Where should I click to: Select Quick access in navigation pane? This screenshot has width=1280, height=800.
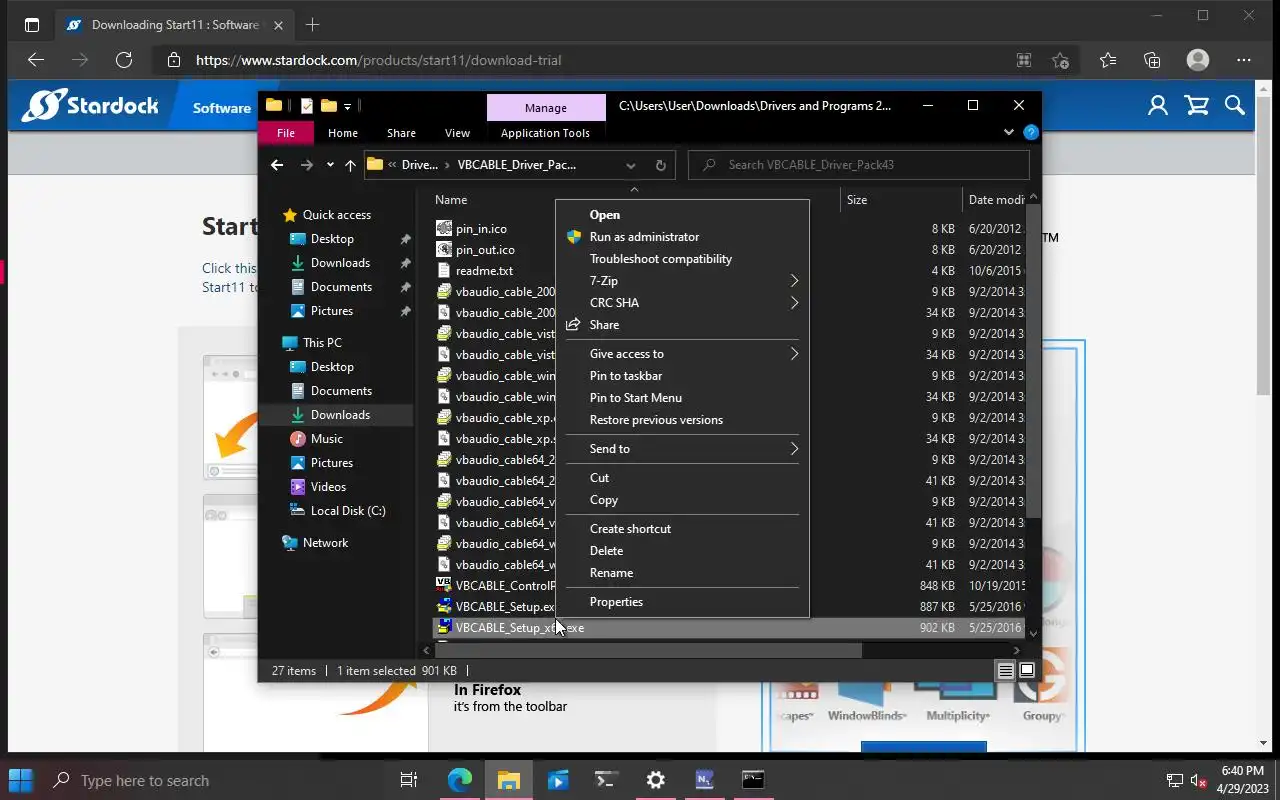[x=337, y=215]
